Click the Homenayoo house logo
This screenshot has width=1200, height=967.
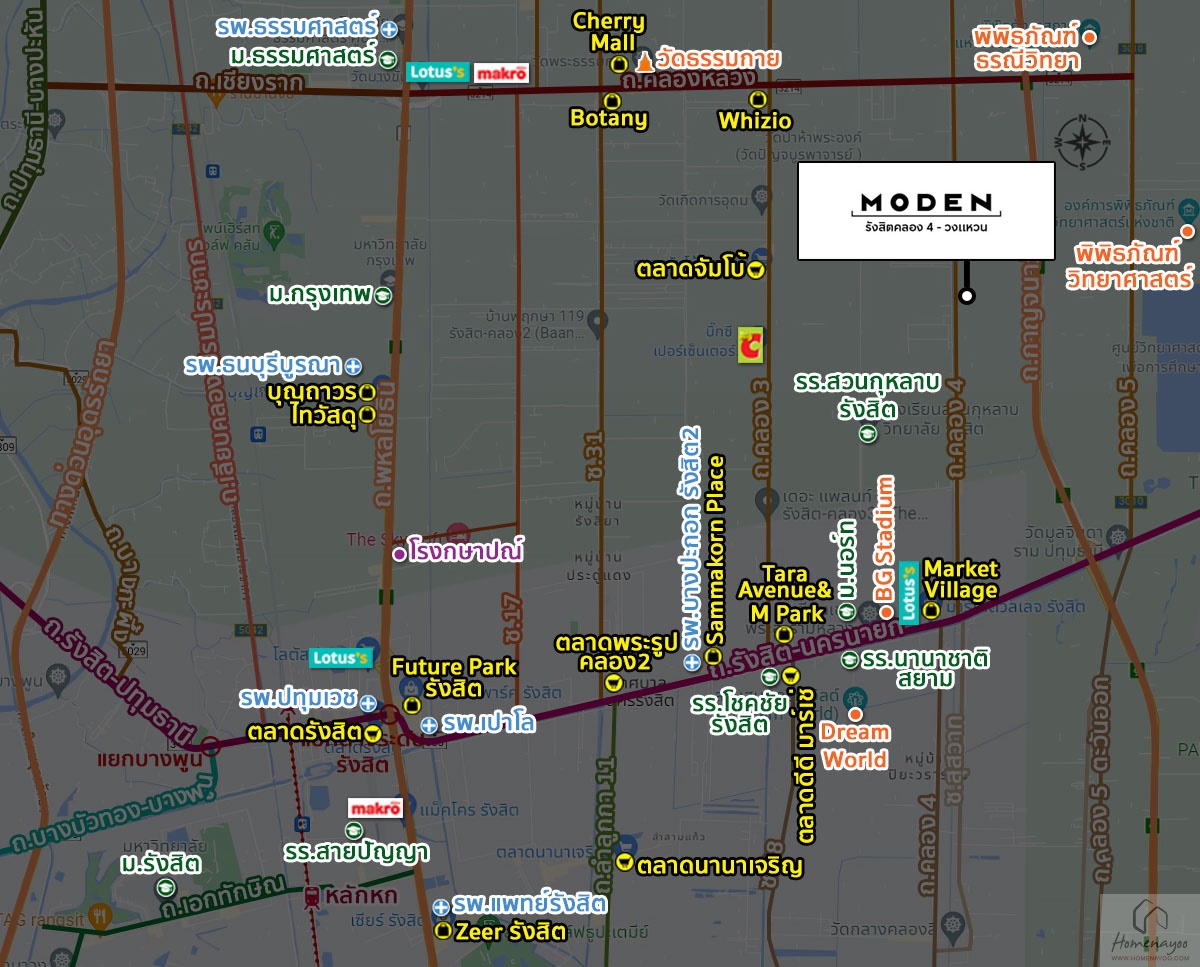pyautogui.click(x=1150, y=931)
